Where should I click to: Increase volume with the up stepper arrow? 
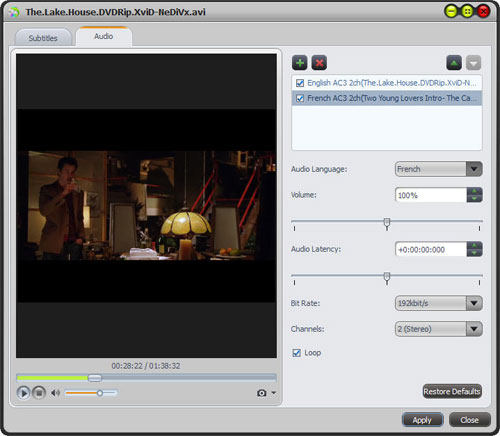tap(474, 191)
